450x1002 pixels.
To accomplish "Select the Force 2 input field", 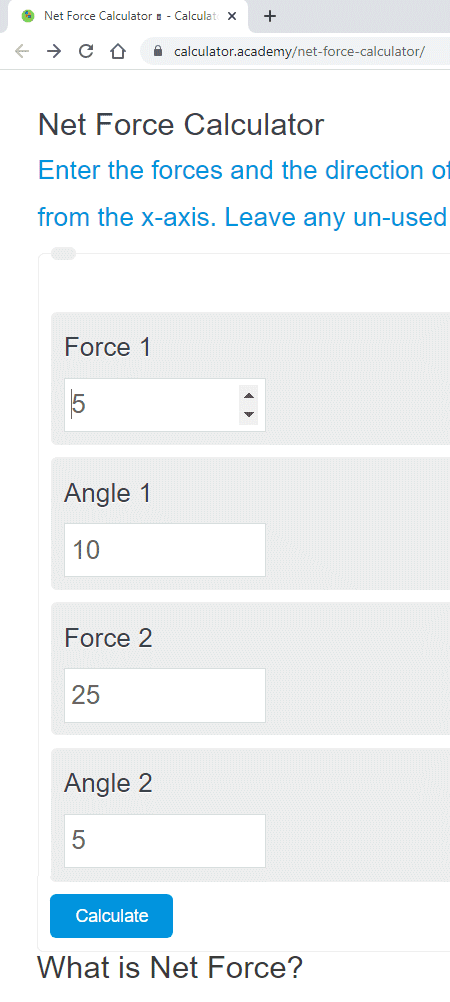I will (165, 695).
